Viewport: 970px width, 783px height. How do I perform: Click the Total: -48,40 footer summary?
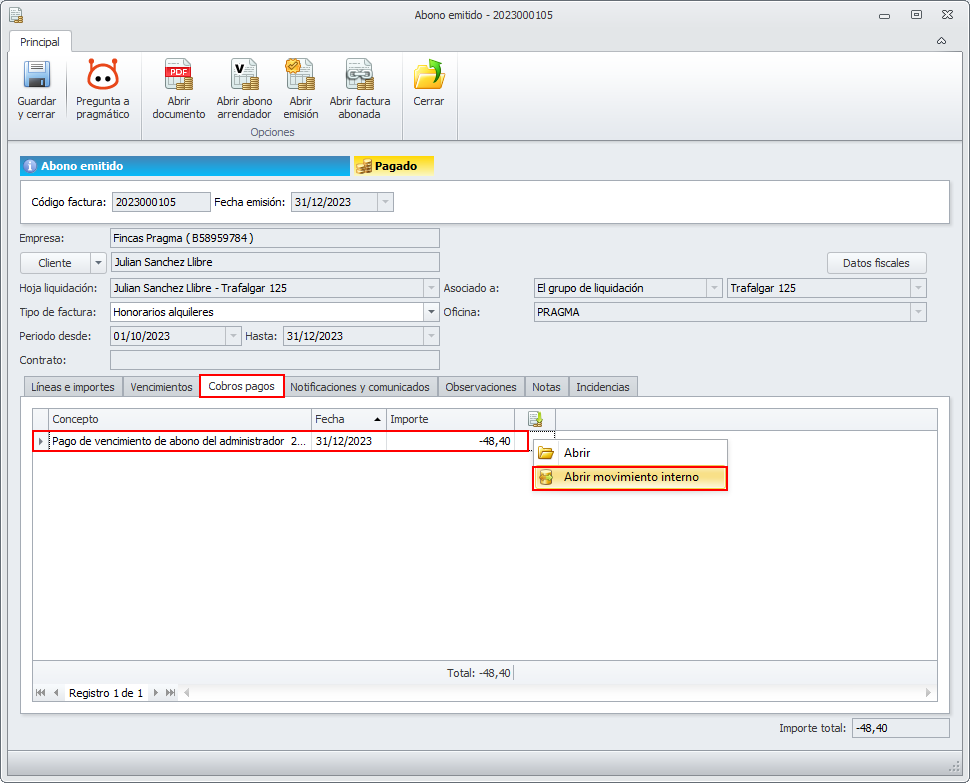coord(479,673)
